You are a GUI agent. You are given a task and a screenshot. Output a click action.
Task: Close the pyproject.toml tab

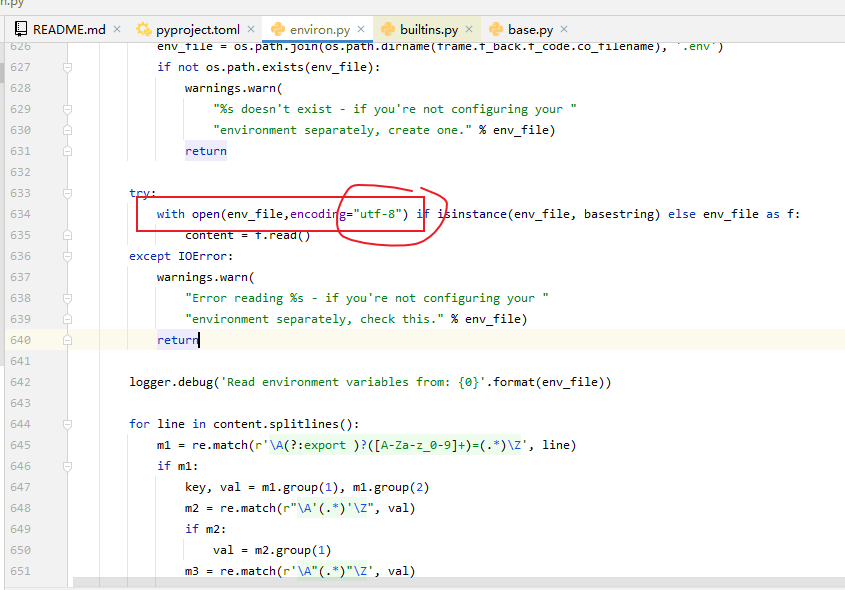tap(251, 29)
